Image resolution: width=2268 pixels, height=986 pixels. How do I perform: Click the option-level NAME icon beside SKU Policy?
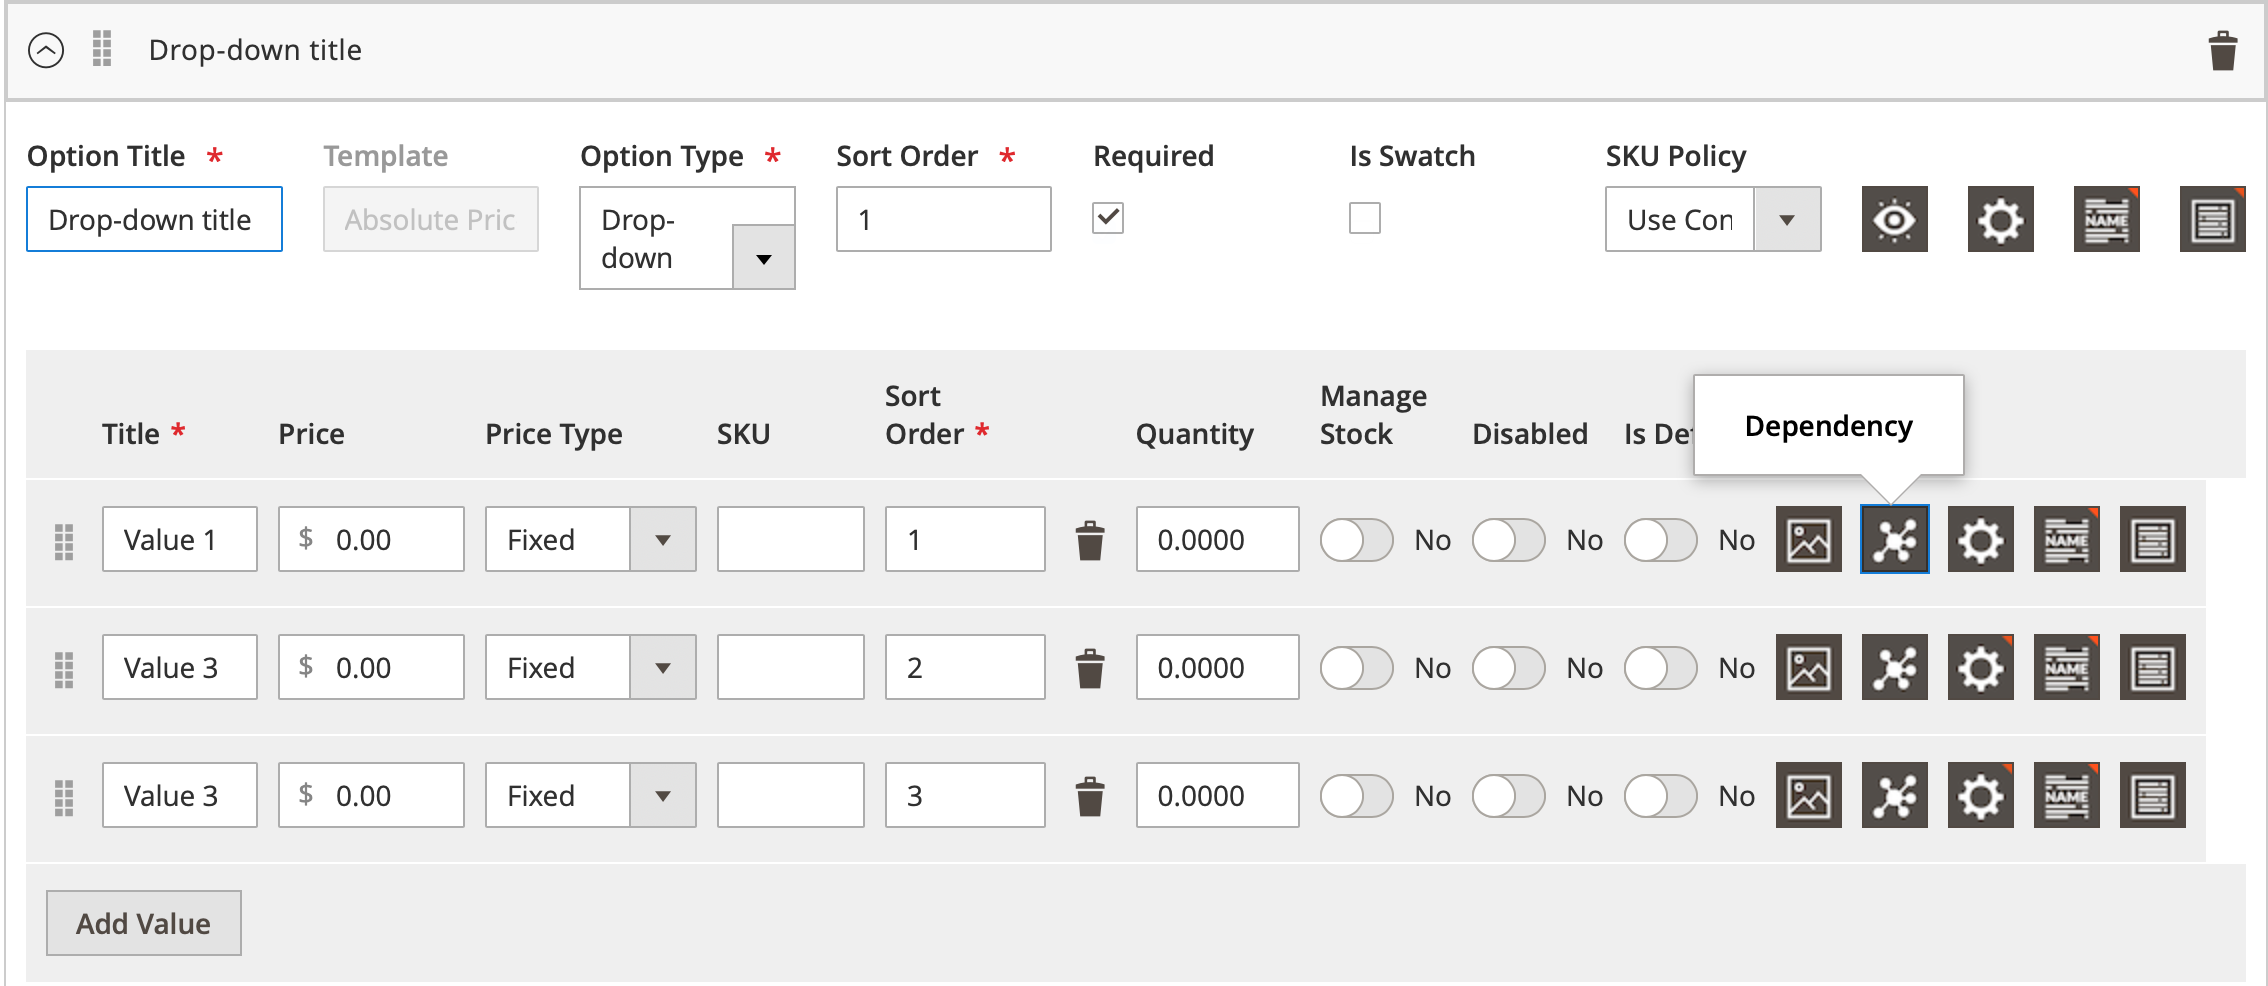[2106, 219]
